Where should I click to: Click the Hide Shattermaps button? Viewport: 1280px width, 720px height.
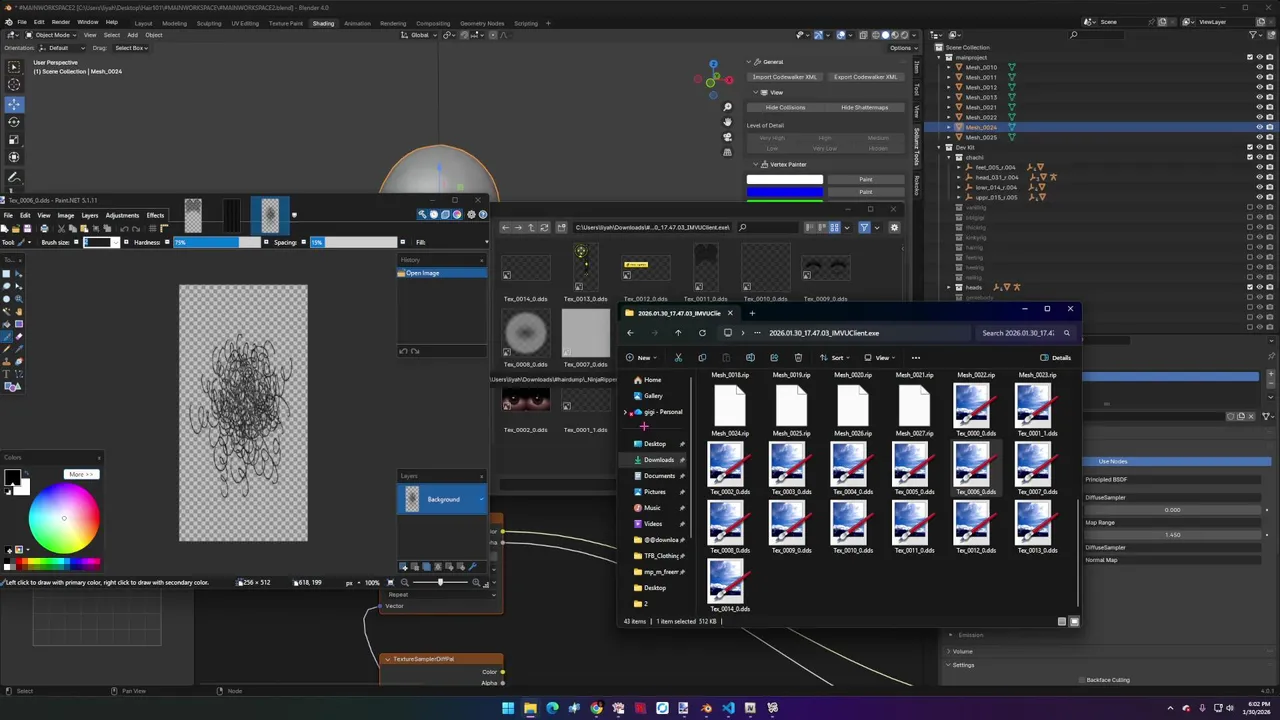865,108
